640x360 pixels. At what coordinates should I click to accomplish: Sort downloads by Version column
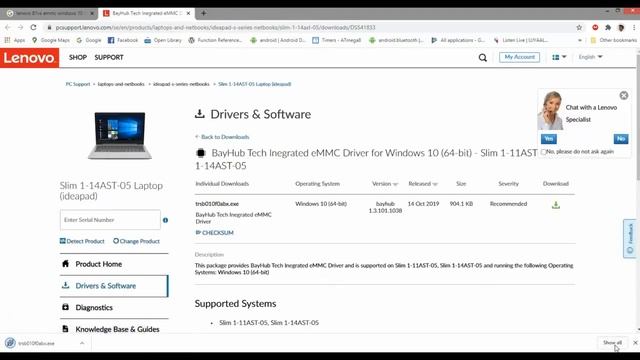[x=384, y=184]
